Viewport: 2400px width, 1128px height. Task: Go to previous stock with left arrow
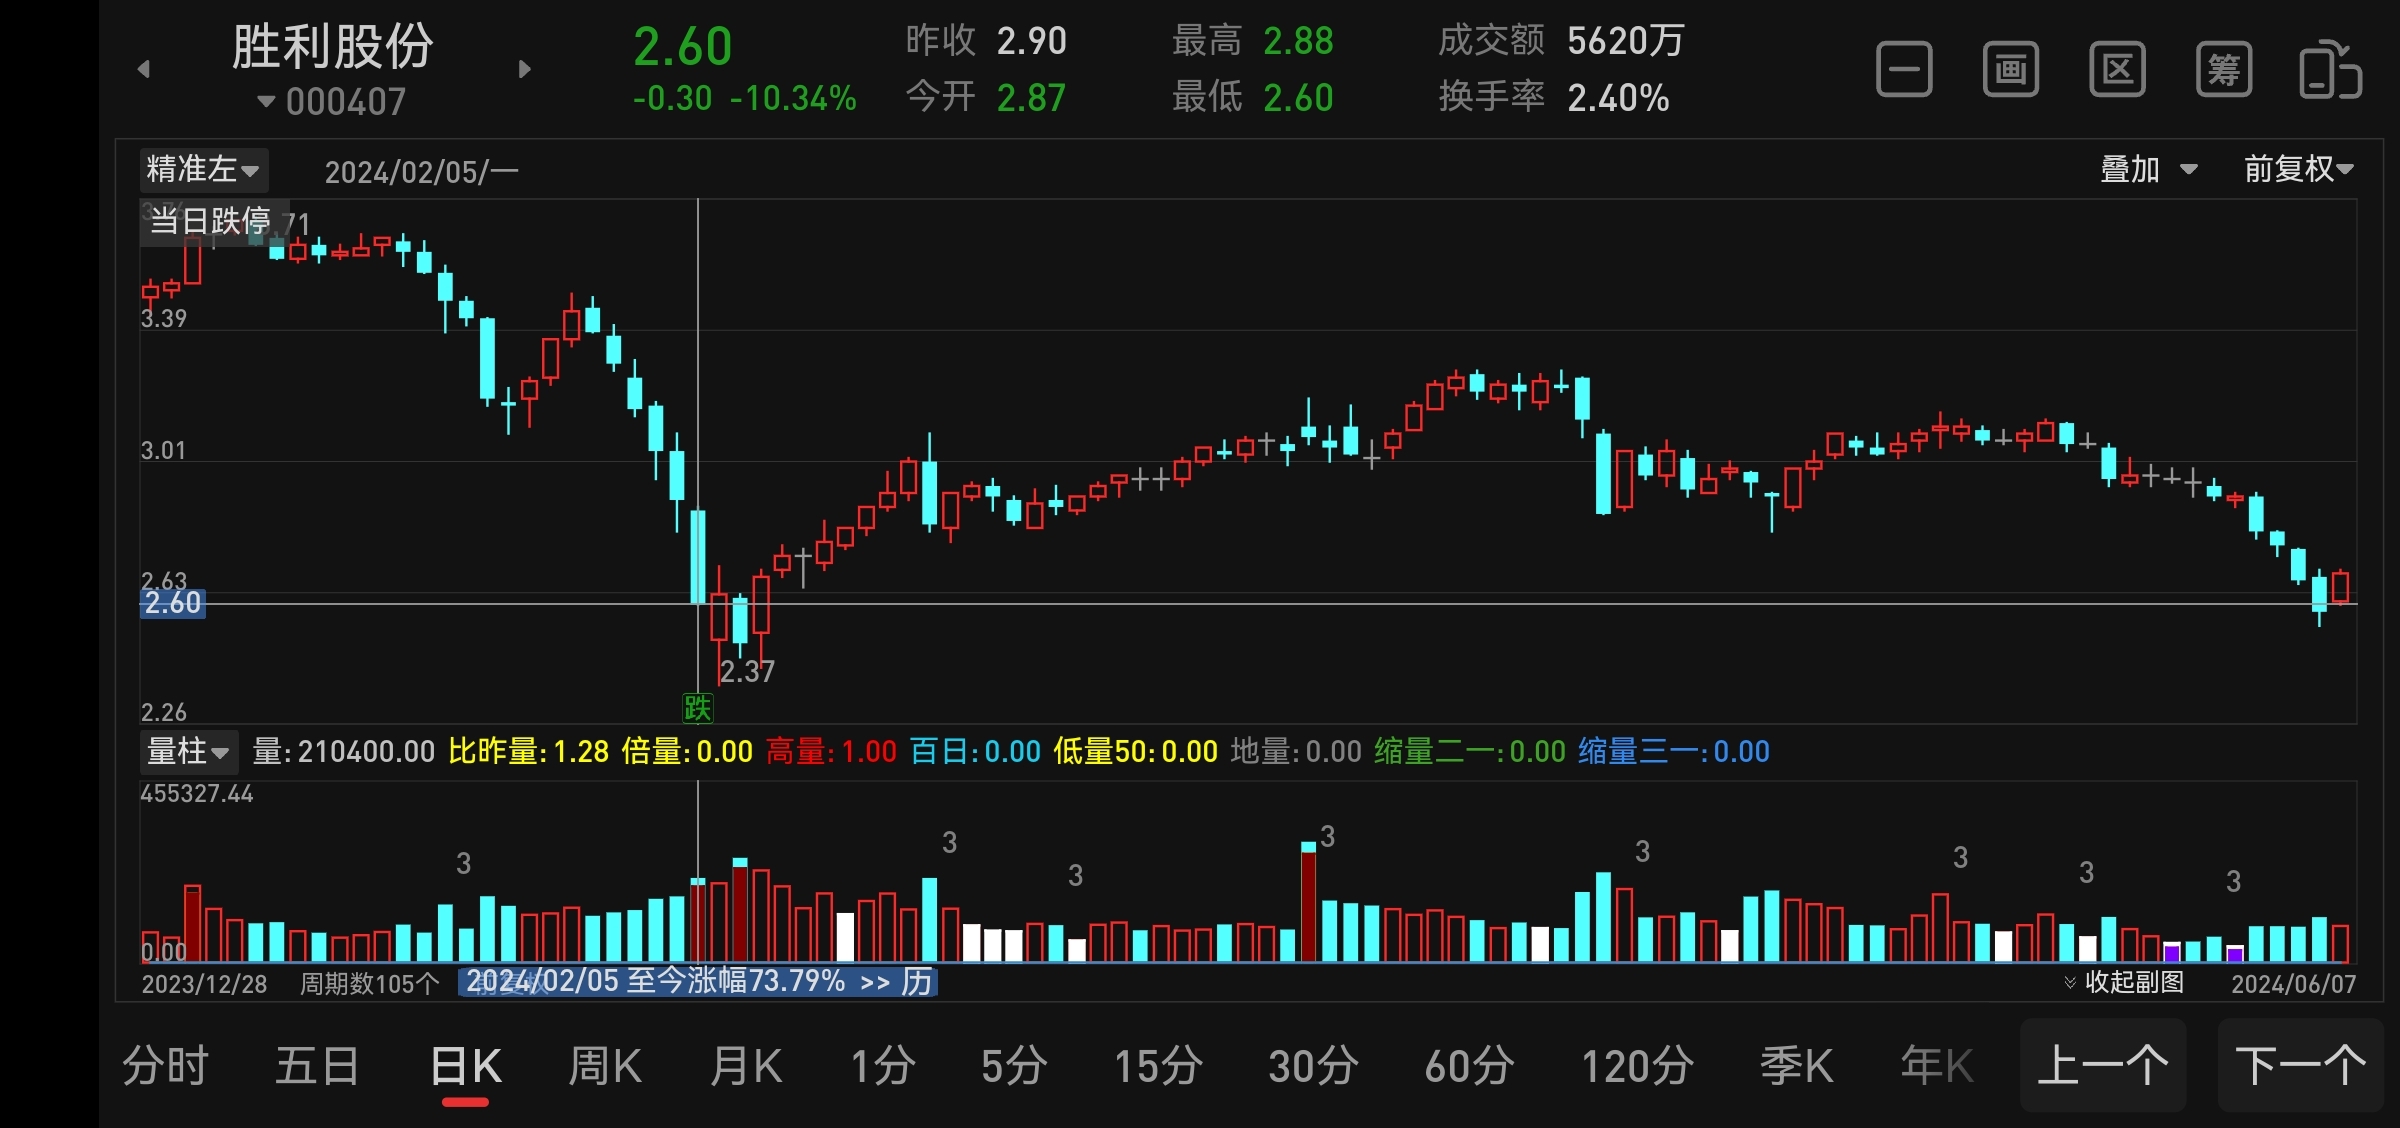pos(144,69)
